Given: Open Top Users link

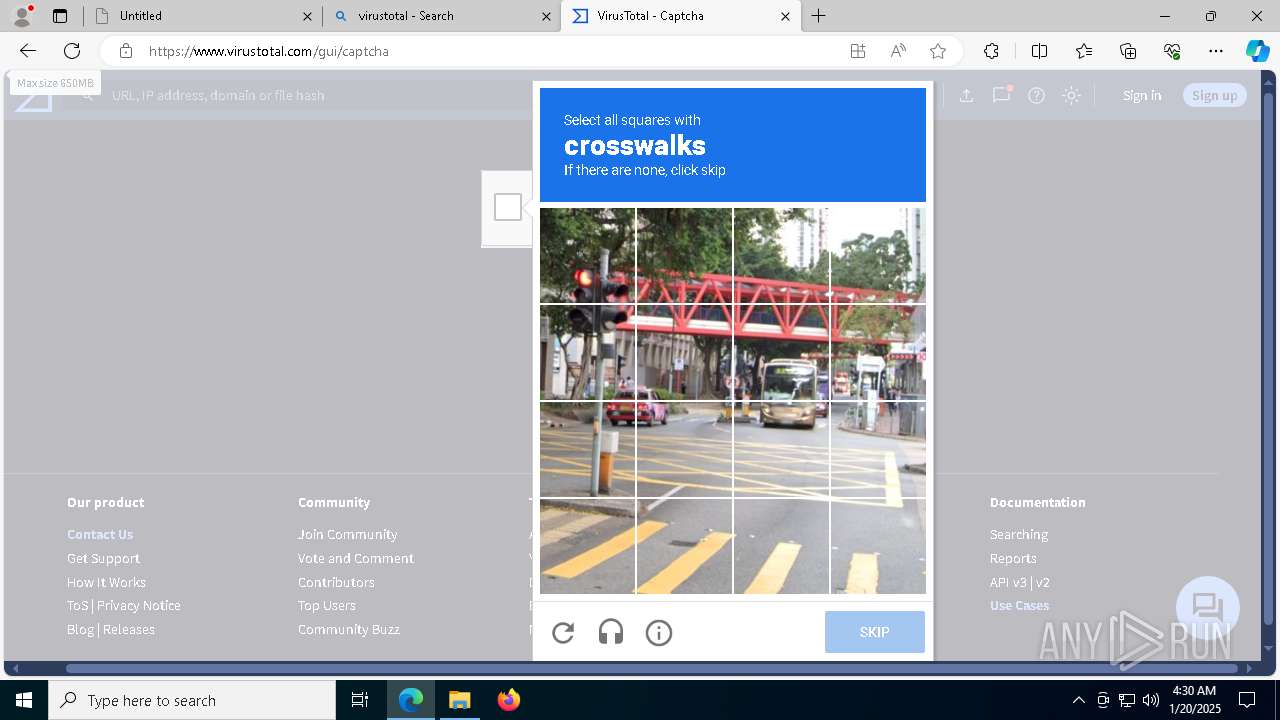Looking at the screenshot, I should pyautogui.click(x=326, y=605).
